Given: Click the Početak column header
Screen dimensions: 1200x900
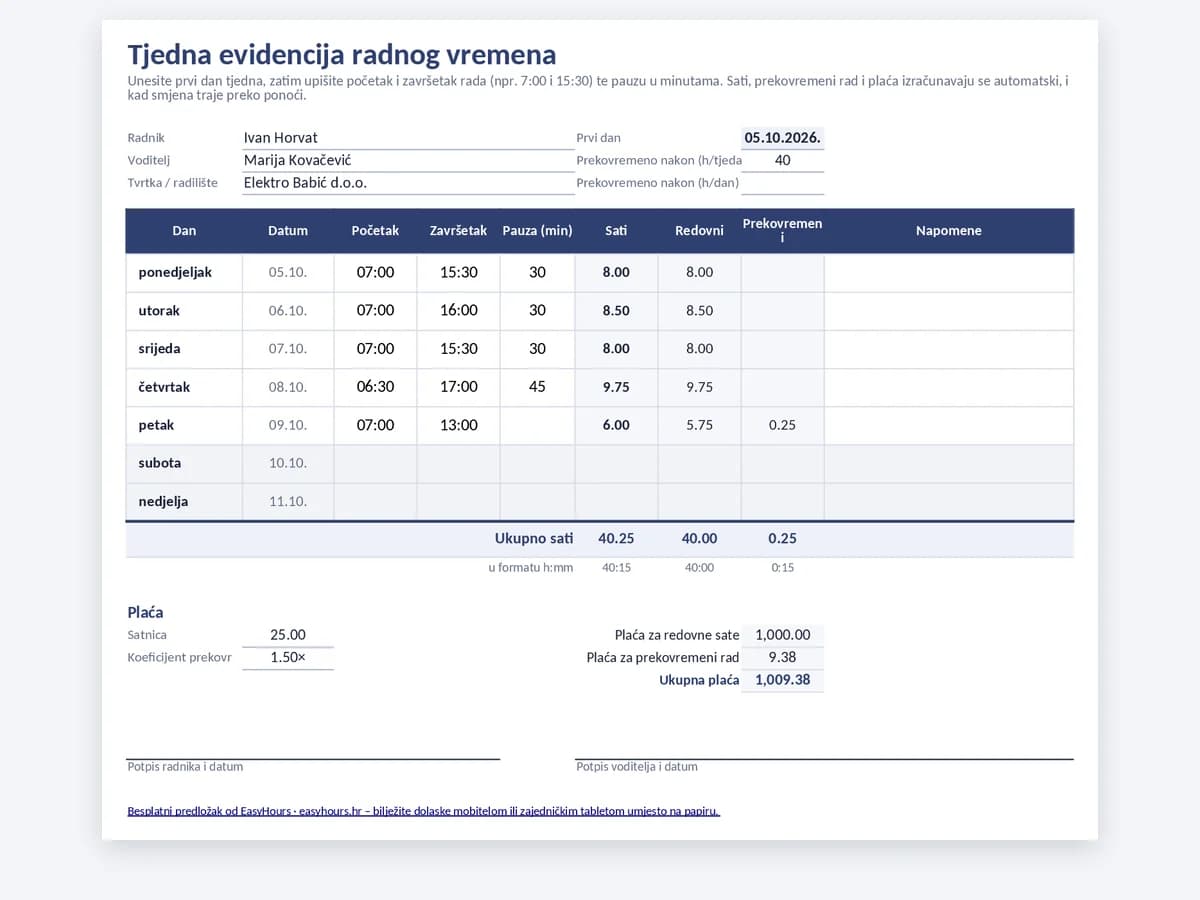Looking at the screenshot, I should [375, 231].
